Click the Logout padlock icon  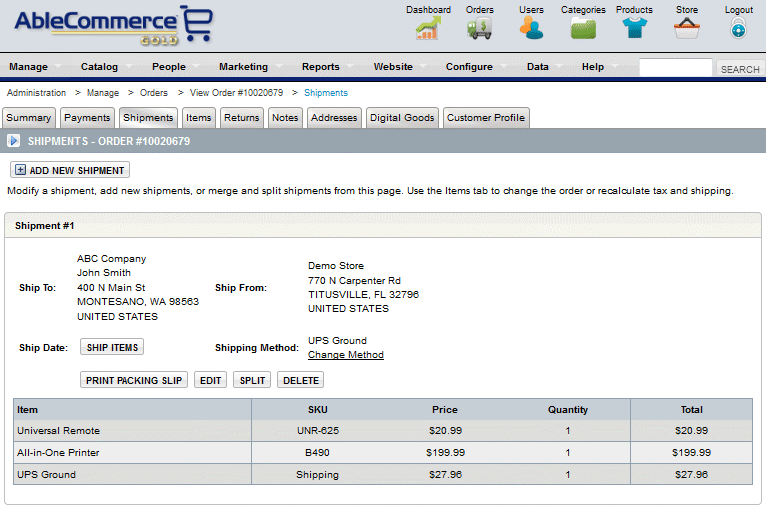[738, 28]
